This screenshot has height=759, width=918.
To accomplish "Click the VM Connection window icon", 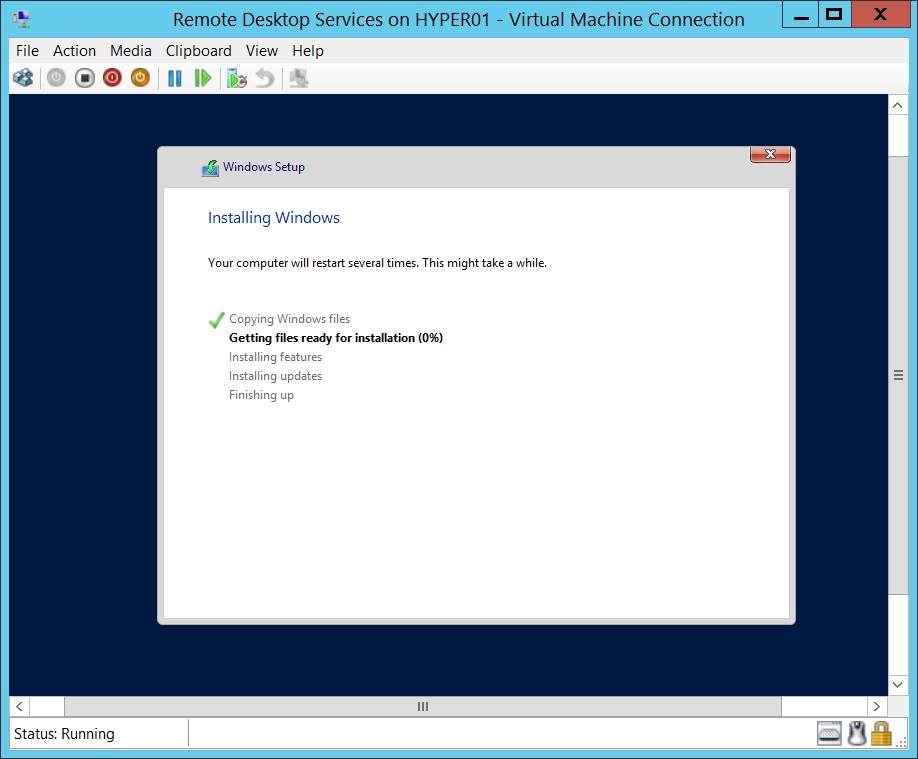I will [x=22, y=19].
